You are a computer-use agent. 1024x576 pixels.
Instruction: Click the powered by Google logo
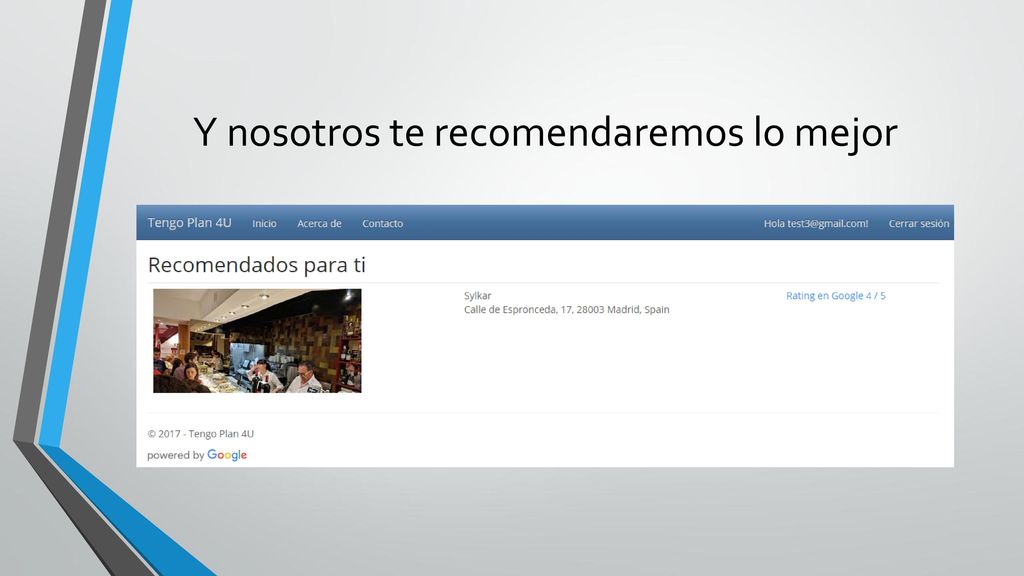197,455
